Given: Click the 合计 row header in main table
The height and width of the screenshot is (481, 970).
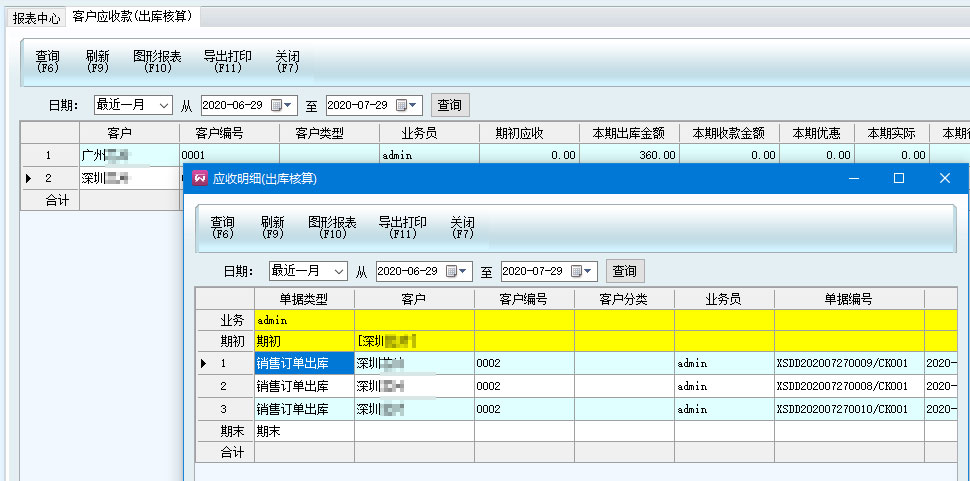Looking at the screenshot, I should pyautogui.click(x=50, y=200).
